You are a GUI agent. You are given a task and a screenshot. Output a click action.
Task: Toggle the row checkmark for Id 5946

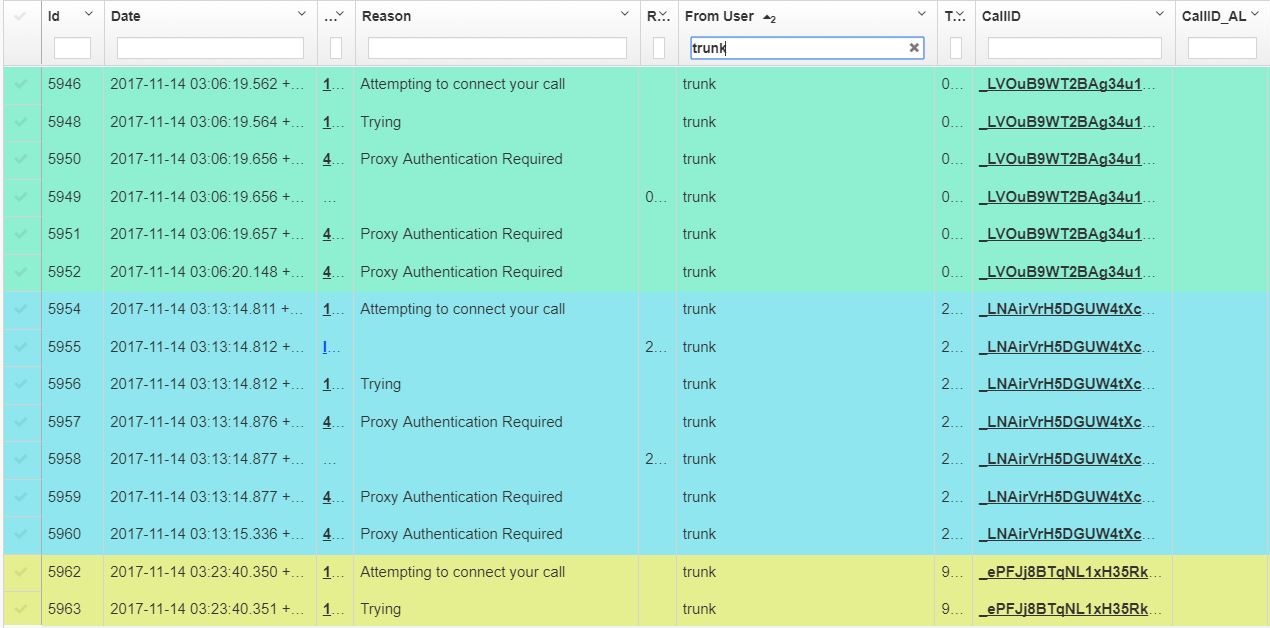21,85
